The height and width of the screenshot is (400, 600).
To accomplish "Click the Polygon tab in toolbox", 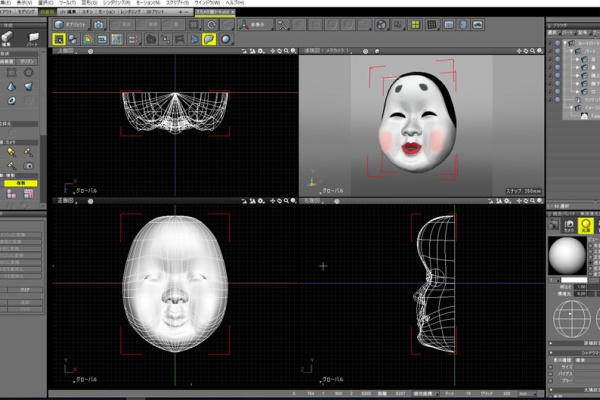I will [27, 62].
